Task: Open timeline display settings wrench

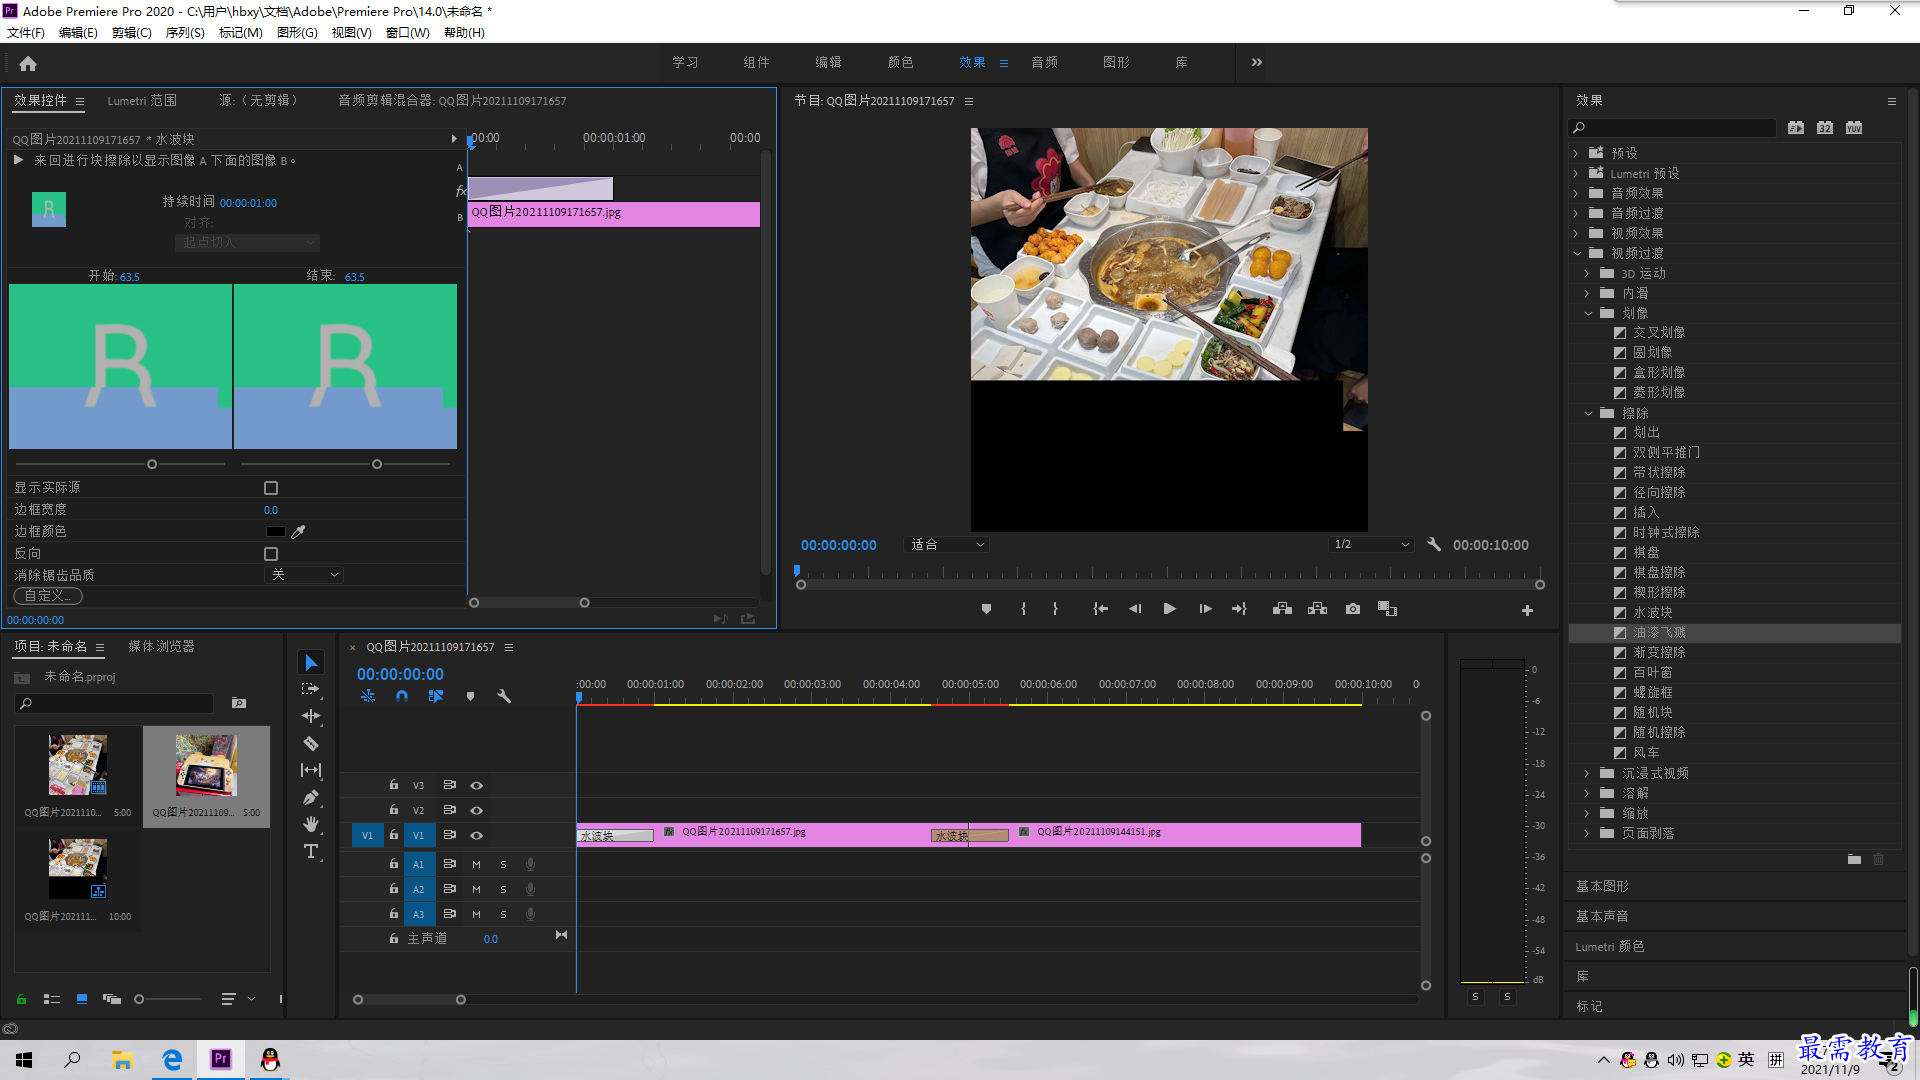Action: pos(504,696)
